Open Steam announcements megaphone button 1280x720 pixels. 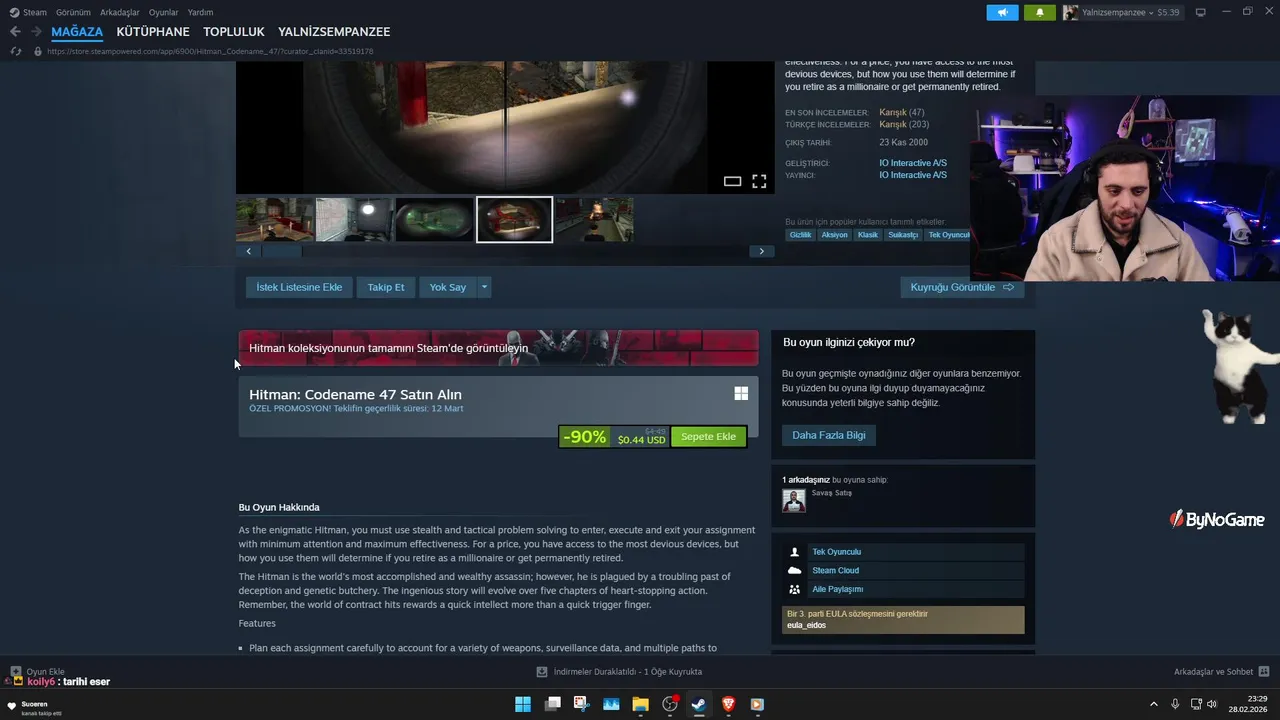click(1002, 12)
